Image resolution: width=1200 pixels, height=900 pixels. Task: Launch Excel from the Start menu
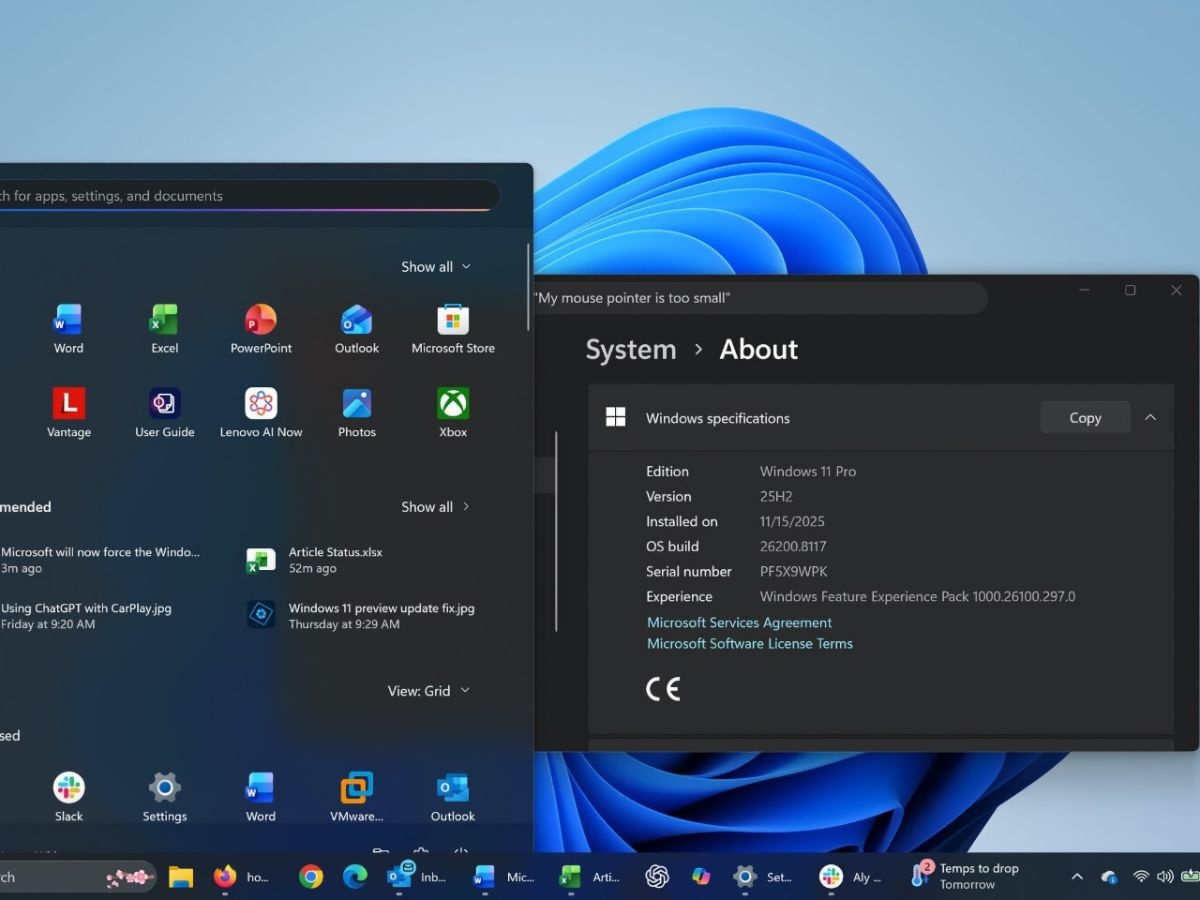click(164, 329)
